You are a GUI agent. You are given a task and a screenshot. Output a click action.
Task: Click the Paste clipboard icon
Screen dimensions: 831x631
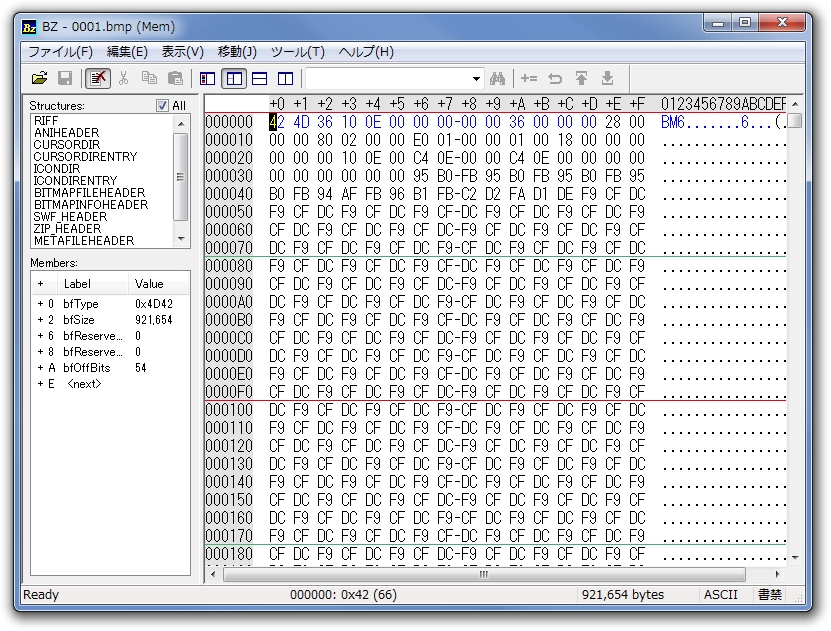click(x=176, y=78)
